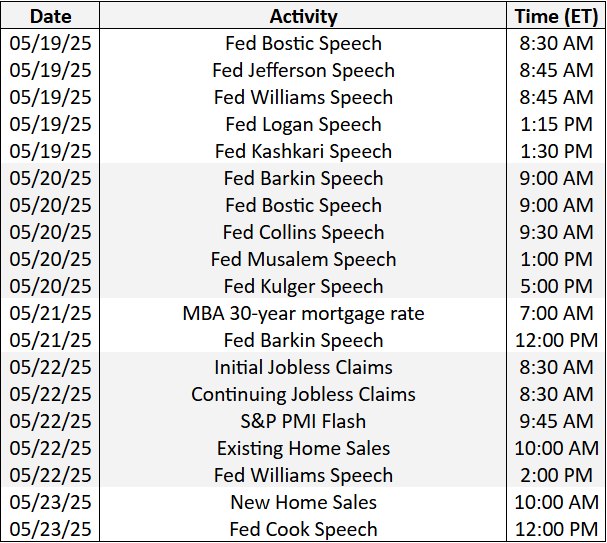Click the Fed Kulger Speech cell
Image resolution: width=607 pixels, height=543 pixels.
[303, 287]
